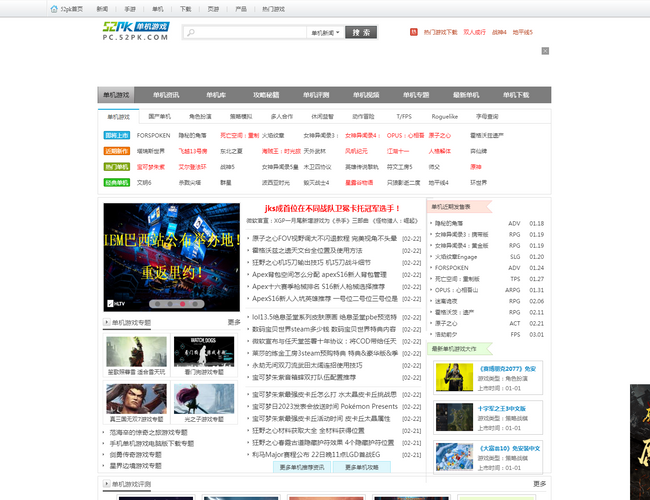Open 单机库 in the gray navigation bar
Viewport: 650px width, 500px height.
(x=216, y=95)
